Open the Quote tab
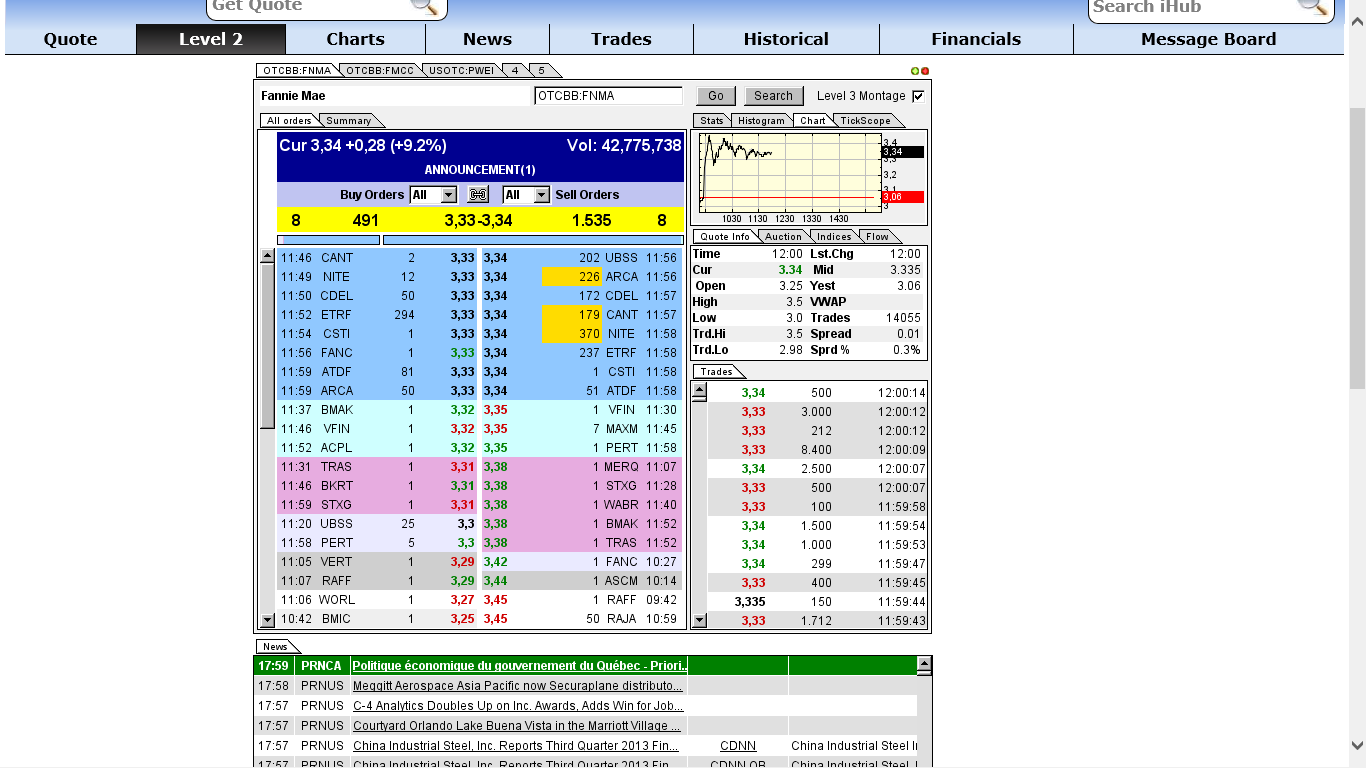The height and width of the screenshot is (768, 1366). click(70, 39)
